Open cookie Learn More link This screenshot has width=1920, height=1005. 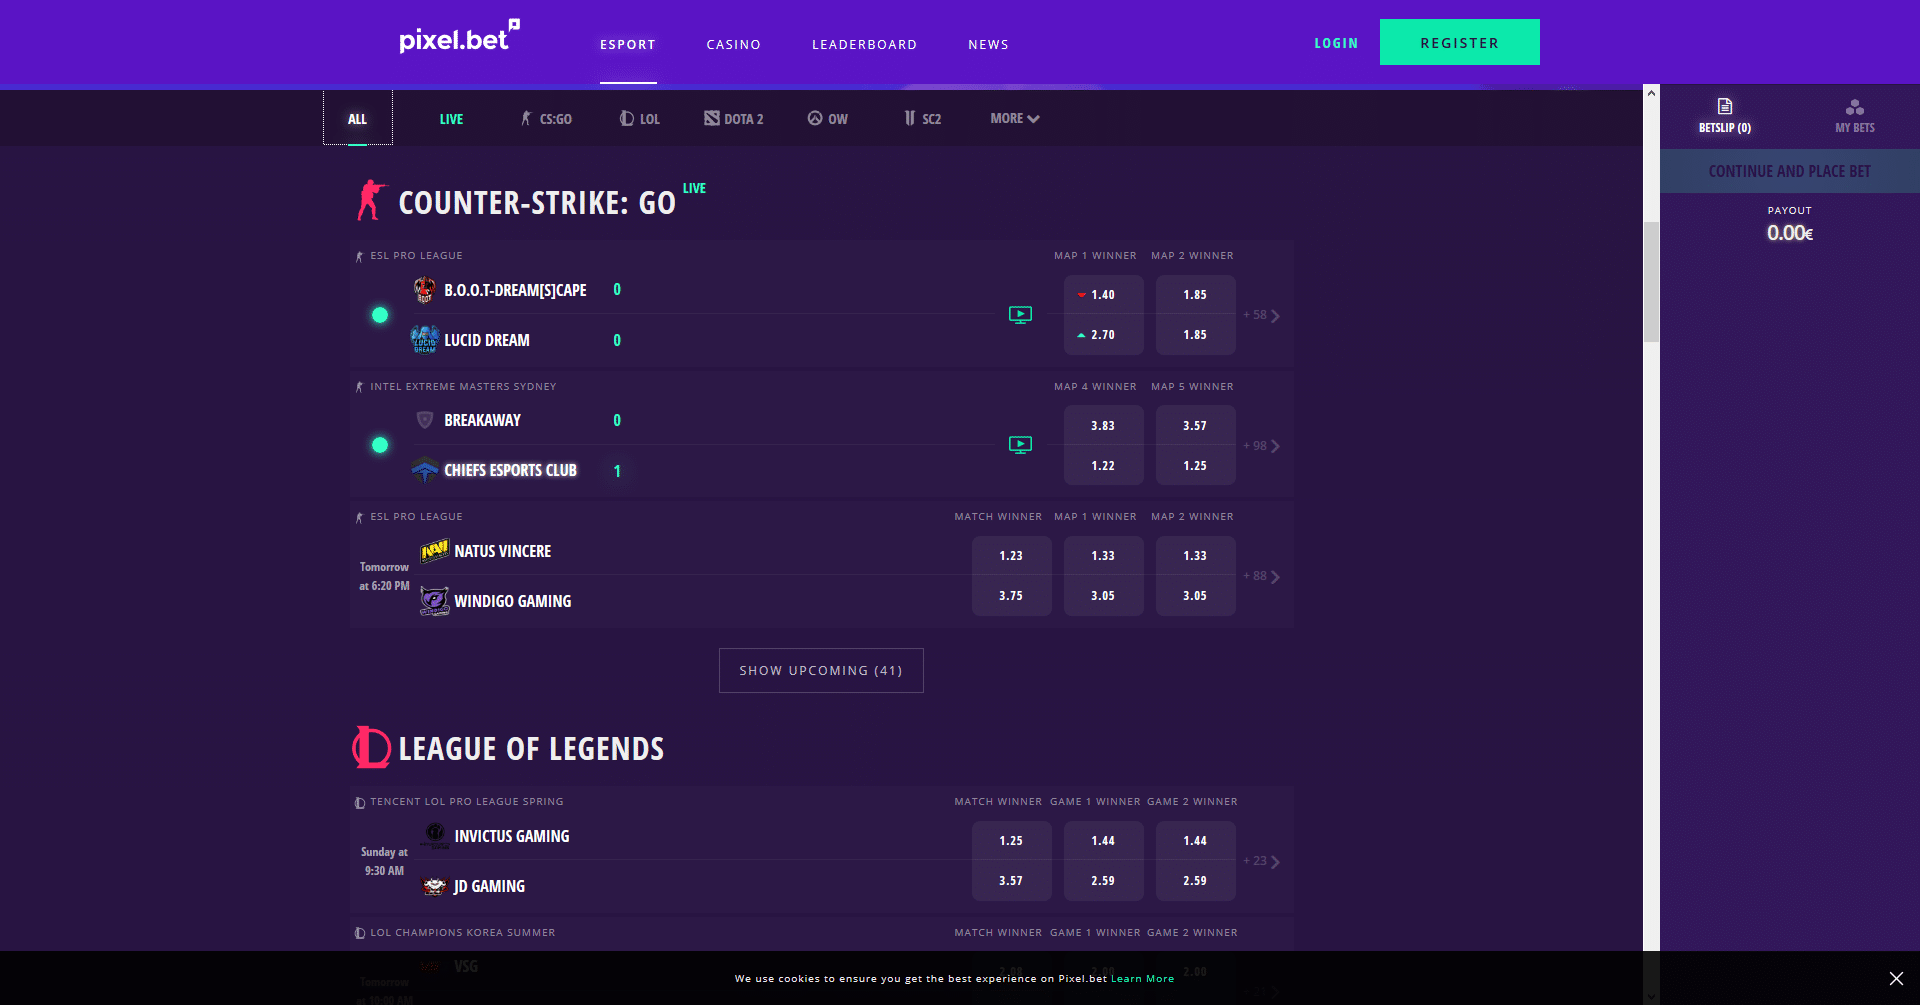point(1142,979)
